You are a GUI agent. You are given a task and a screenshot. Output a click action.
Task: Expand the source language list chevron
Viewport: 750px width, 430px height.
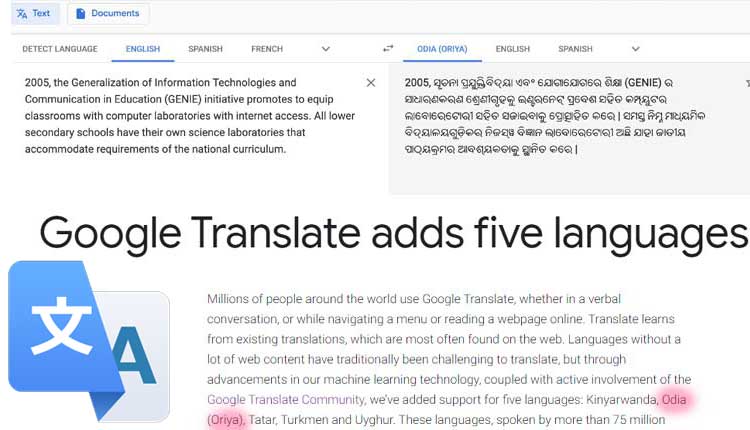click(325, 49)
